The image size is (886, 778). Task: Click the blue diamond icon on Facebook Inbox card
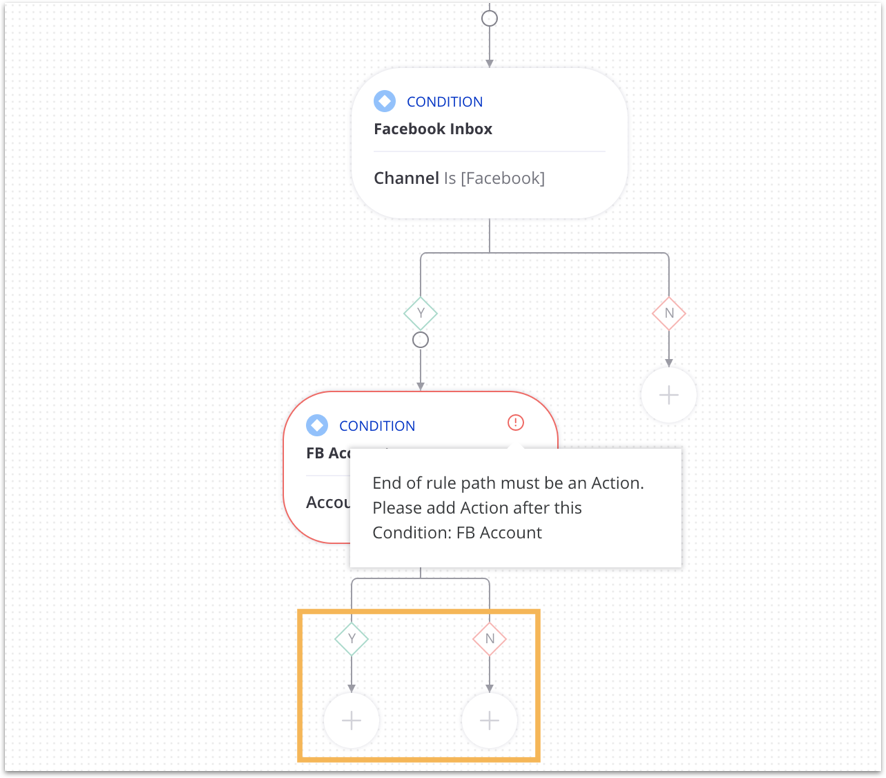coord(385,102)
